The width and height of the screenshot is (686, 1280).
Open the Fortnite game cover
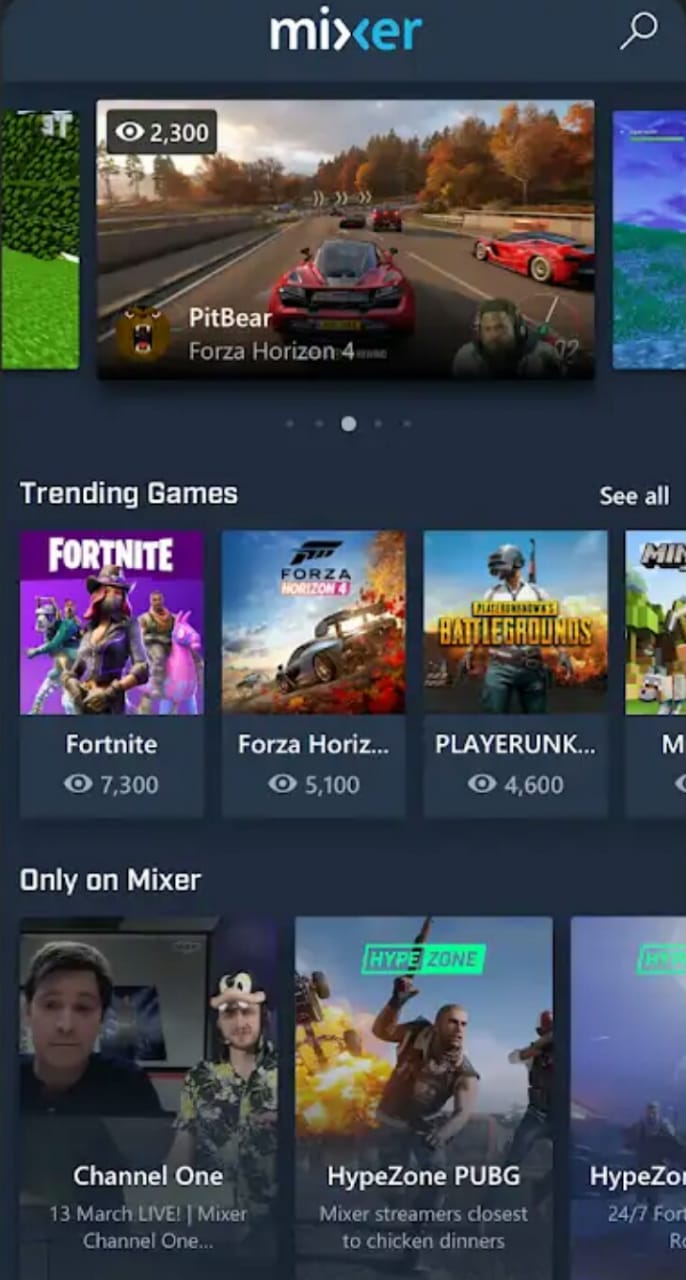point(112,623)
